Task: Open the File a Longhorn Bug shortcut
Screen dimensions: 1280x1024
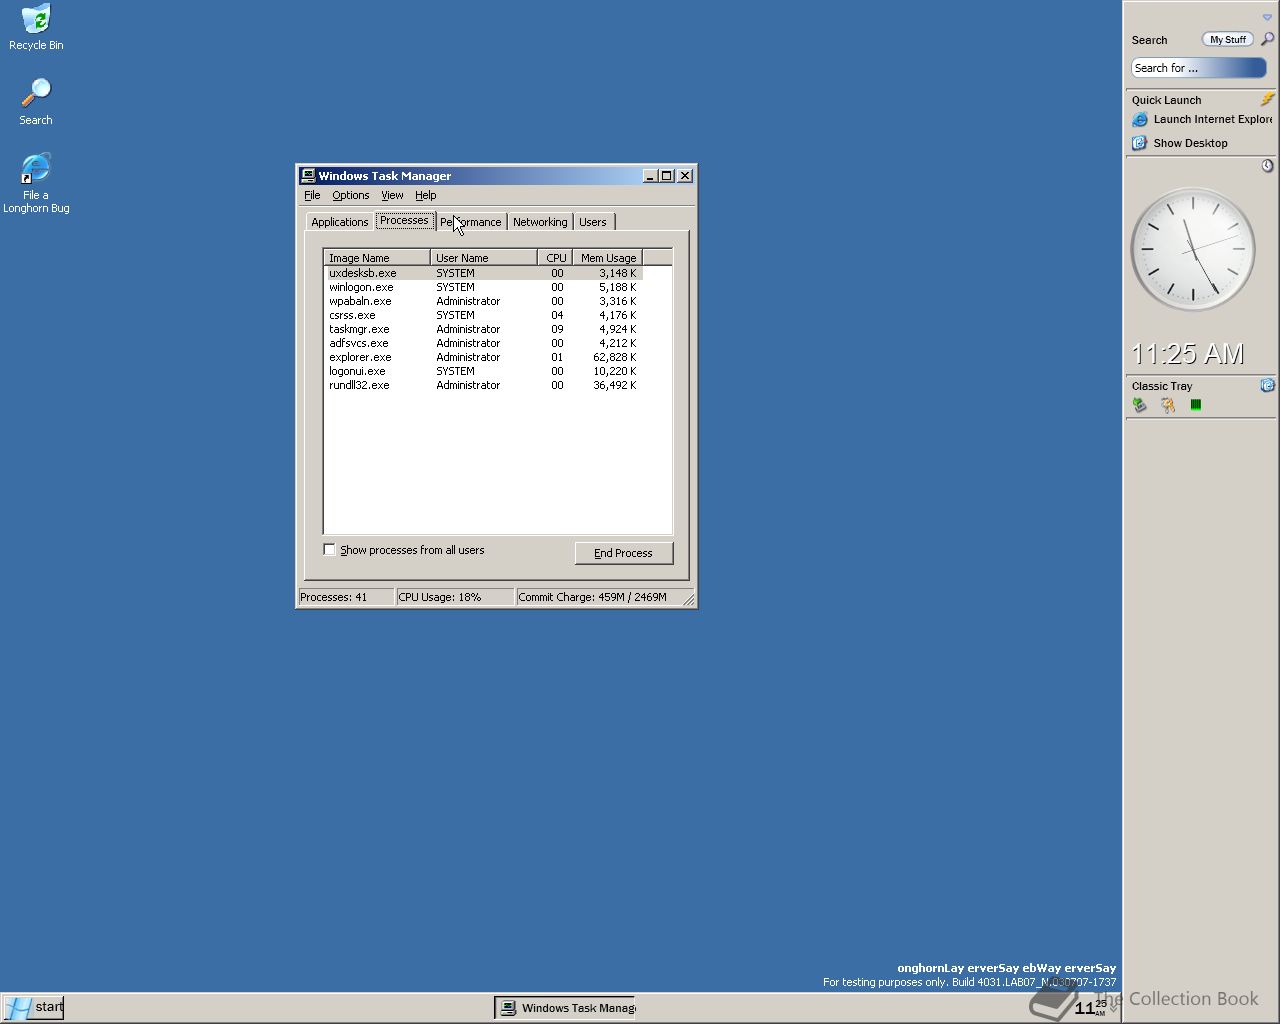Action: [x=36, y=183]
